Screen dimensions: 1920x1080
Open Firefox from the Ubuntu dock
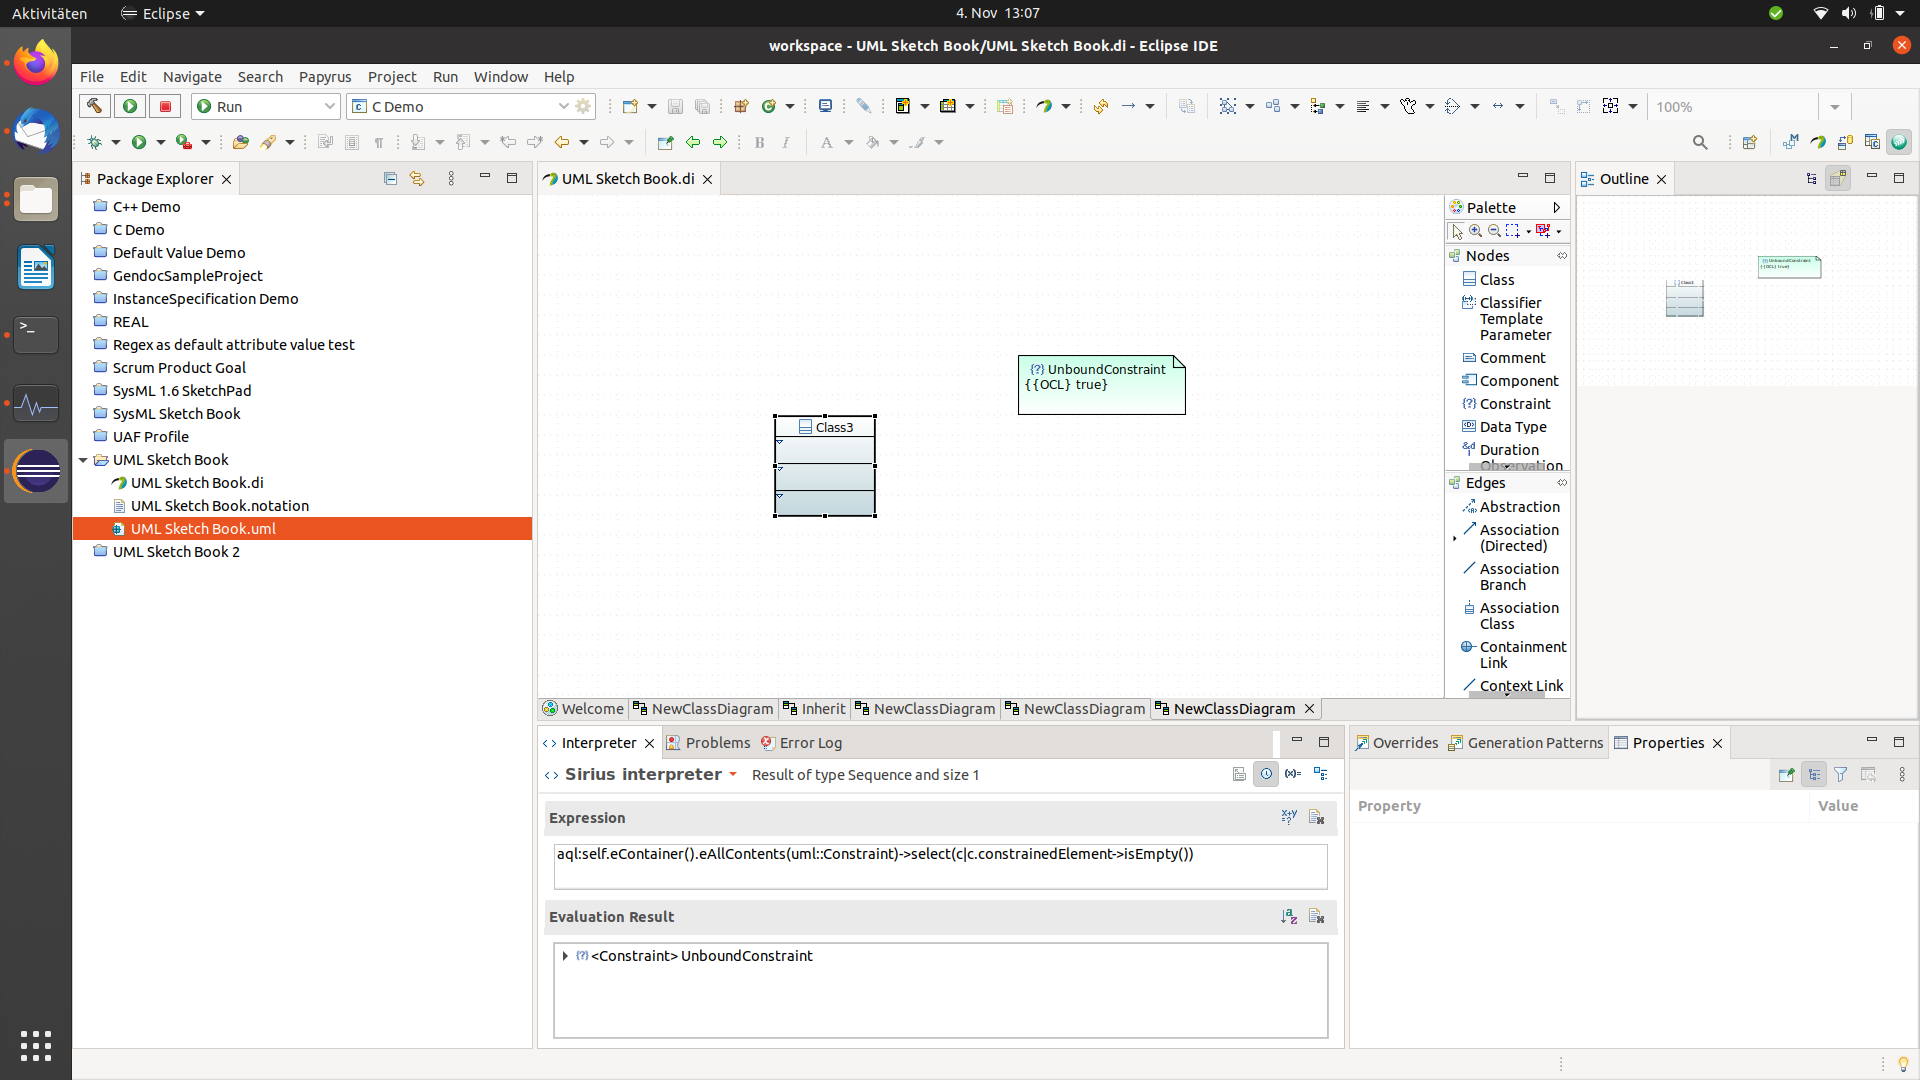click(36, 63)
